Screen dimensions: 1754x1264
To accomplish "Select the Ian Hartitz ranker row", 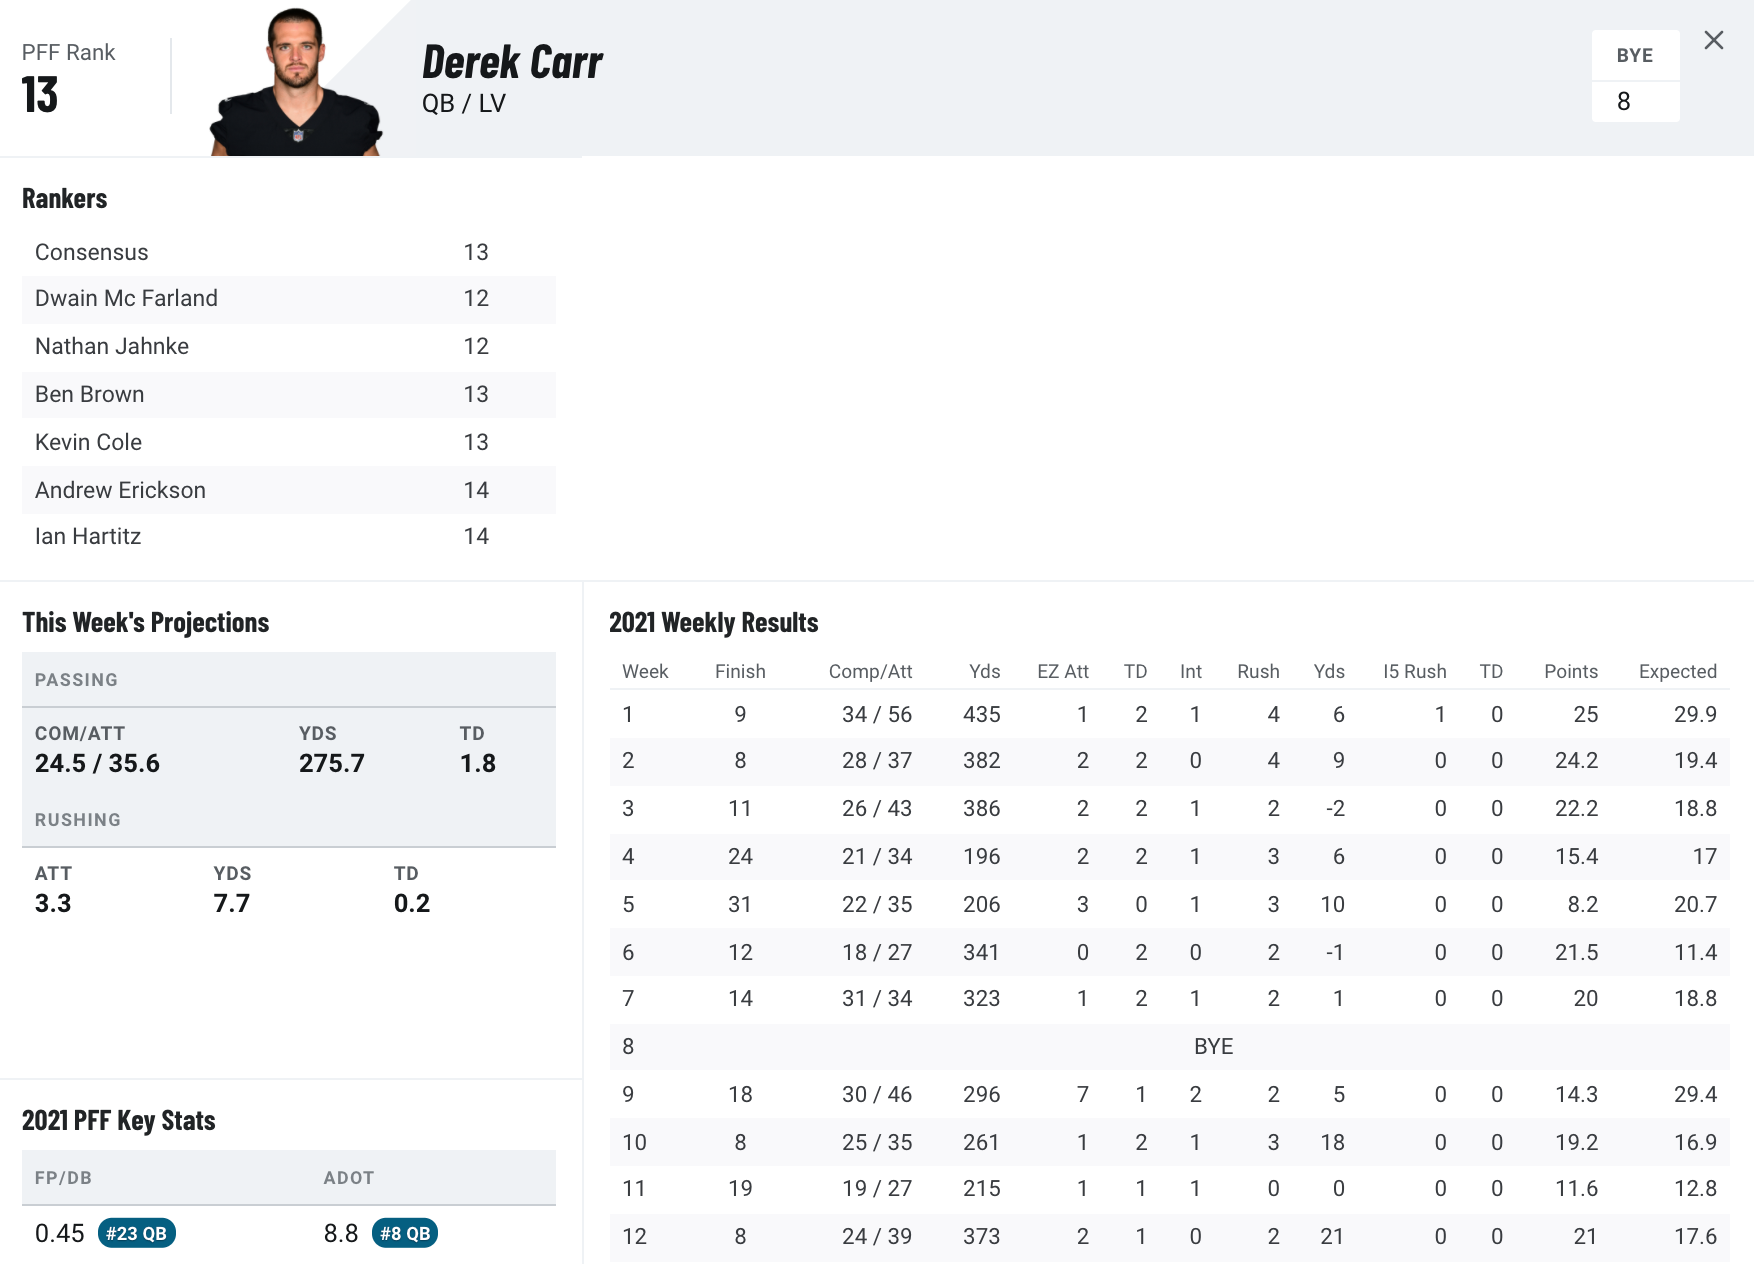I will point(289,537).
